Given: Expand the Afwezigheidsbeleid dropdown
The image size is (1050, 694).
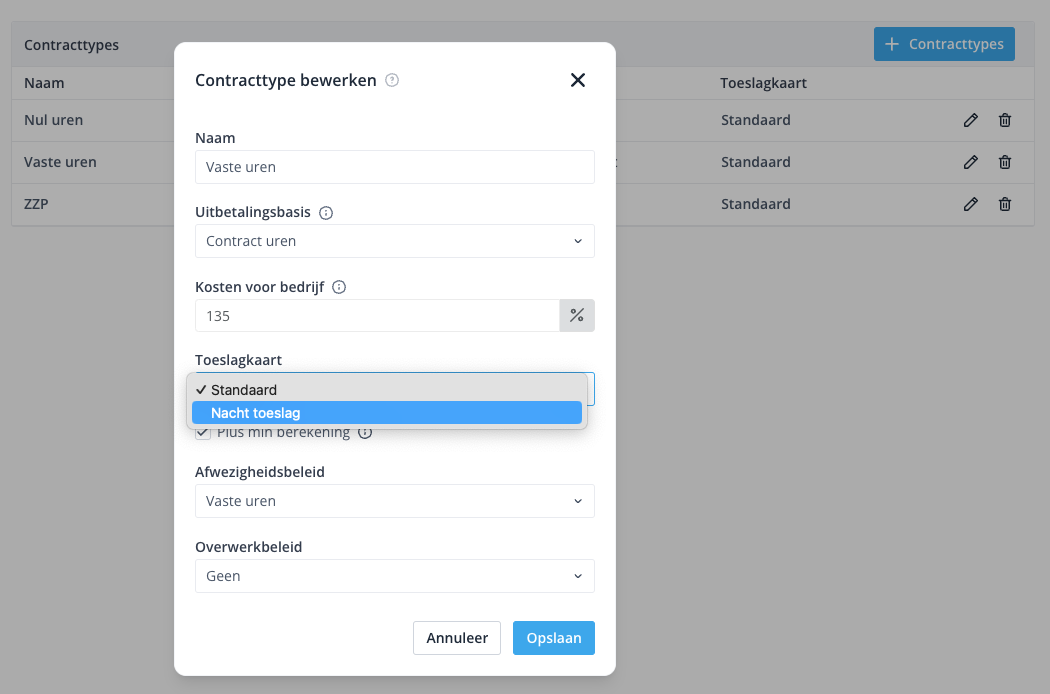Looking at the screenshot, I should click(x=394, y=501).
